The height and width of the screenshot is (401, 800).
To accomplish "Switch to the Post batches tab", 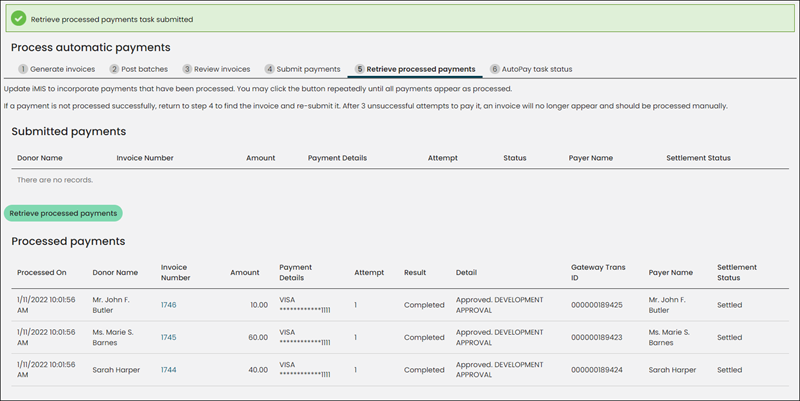I will pyautogui.click(x=139, y=69).
